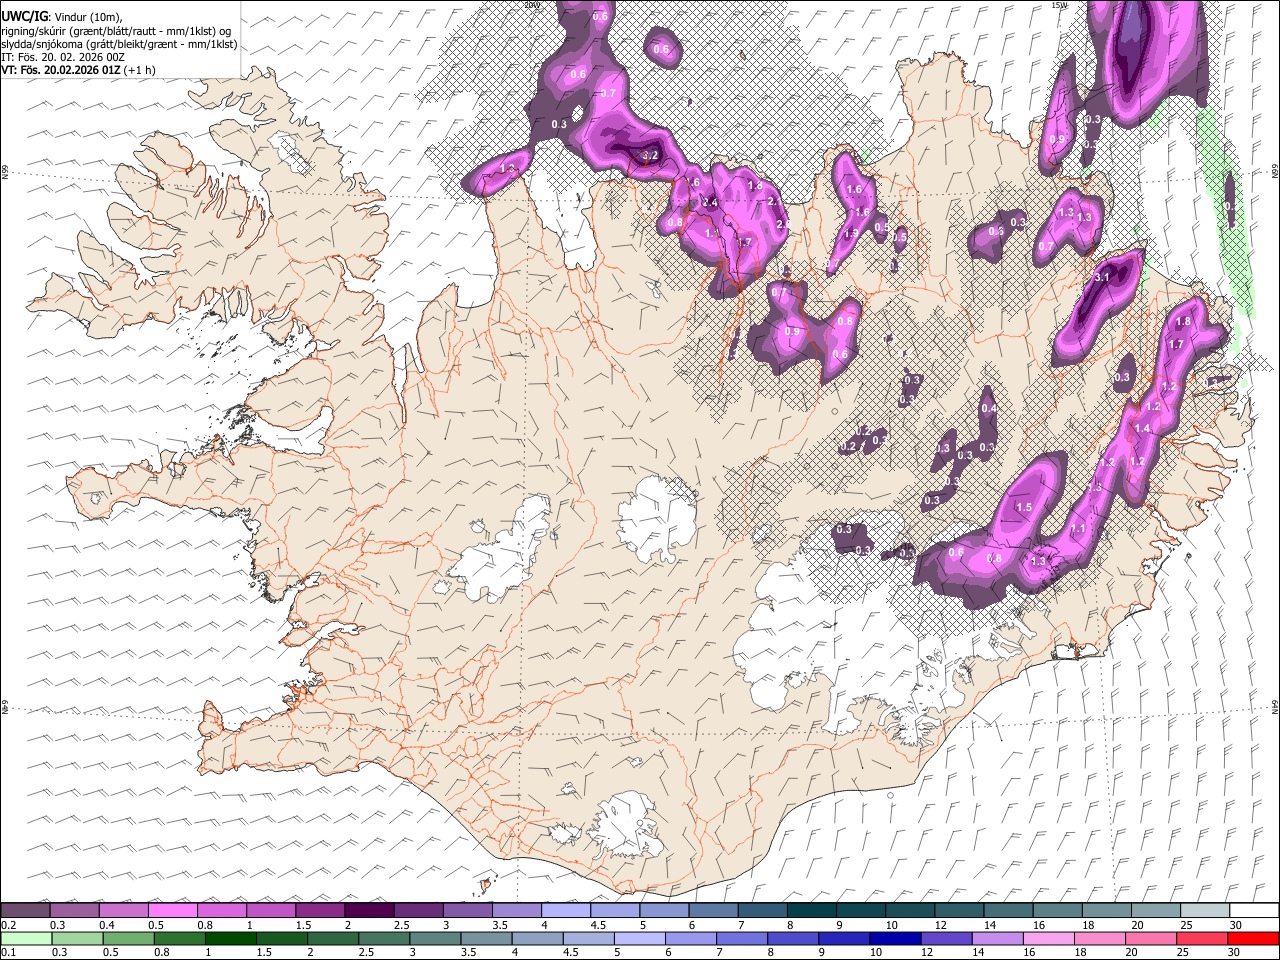Pick the pale grey snow swatch between 25 and 30
The height and width of the screenshot is (960, 1280).
coord(1205,911)
